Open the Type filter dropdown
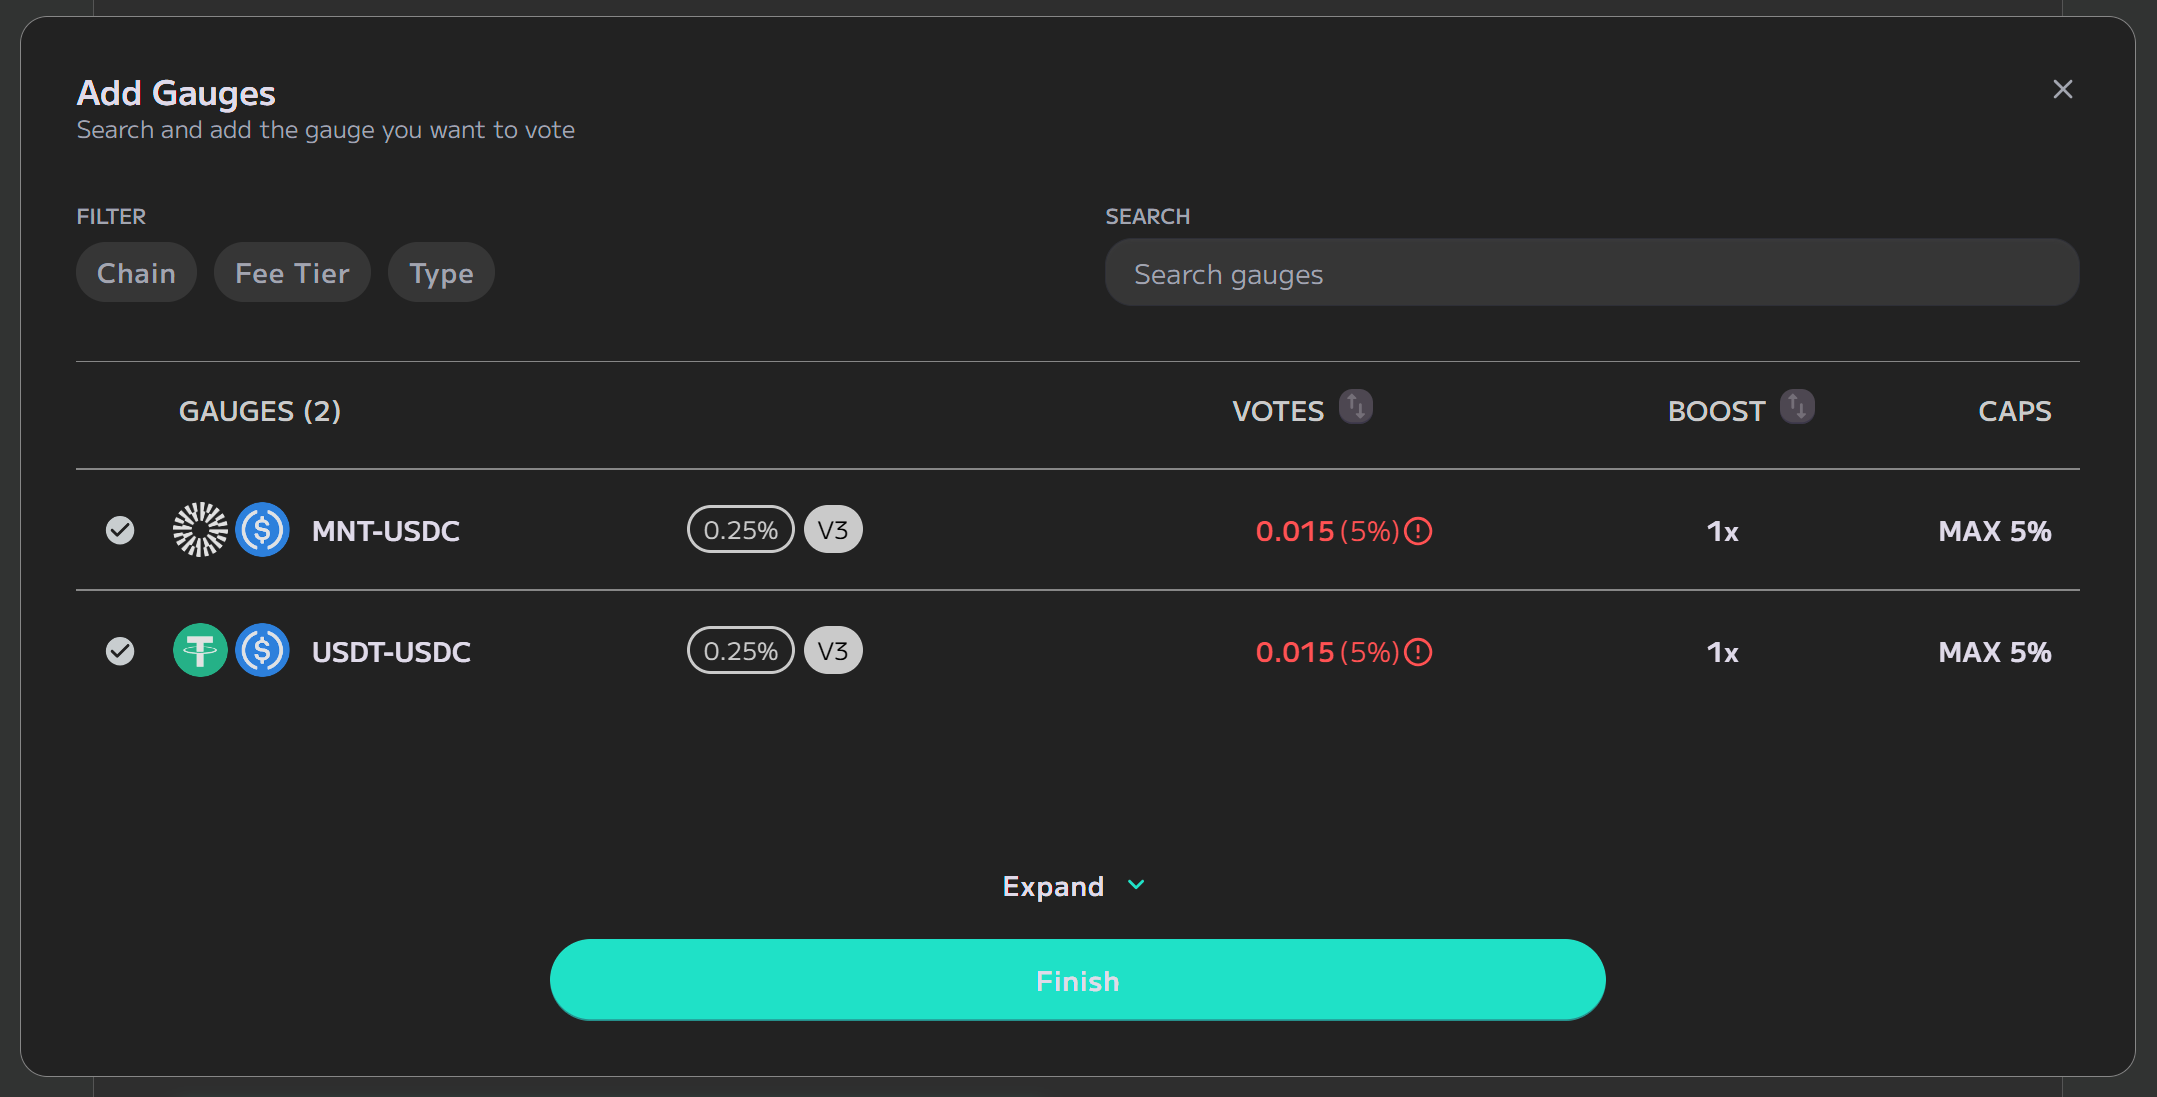This screenshot has height=1097, width=2157. pos(441,273)
